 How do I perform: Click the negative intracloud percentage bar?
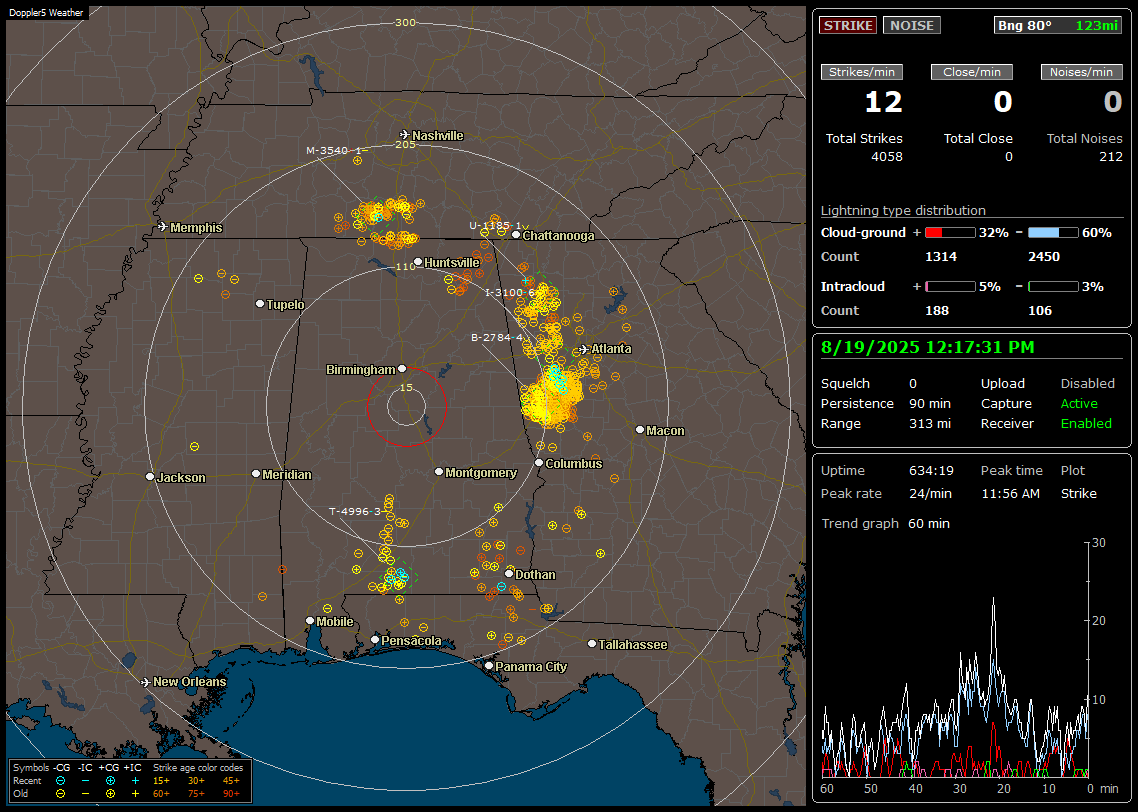tap(1053, 287)
